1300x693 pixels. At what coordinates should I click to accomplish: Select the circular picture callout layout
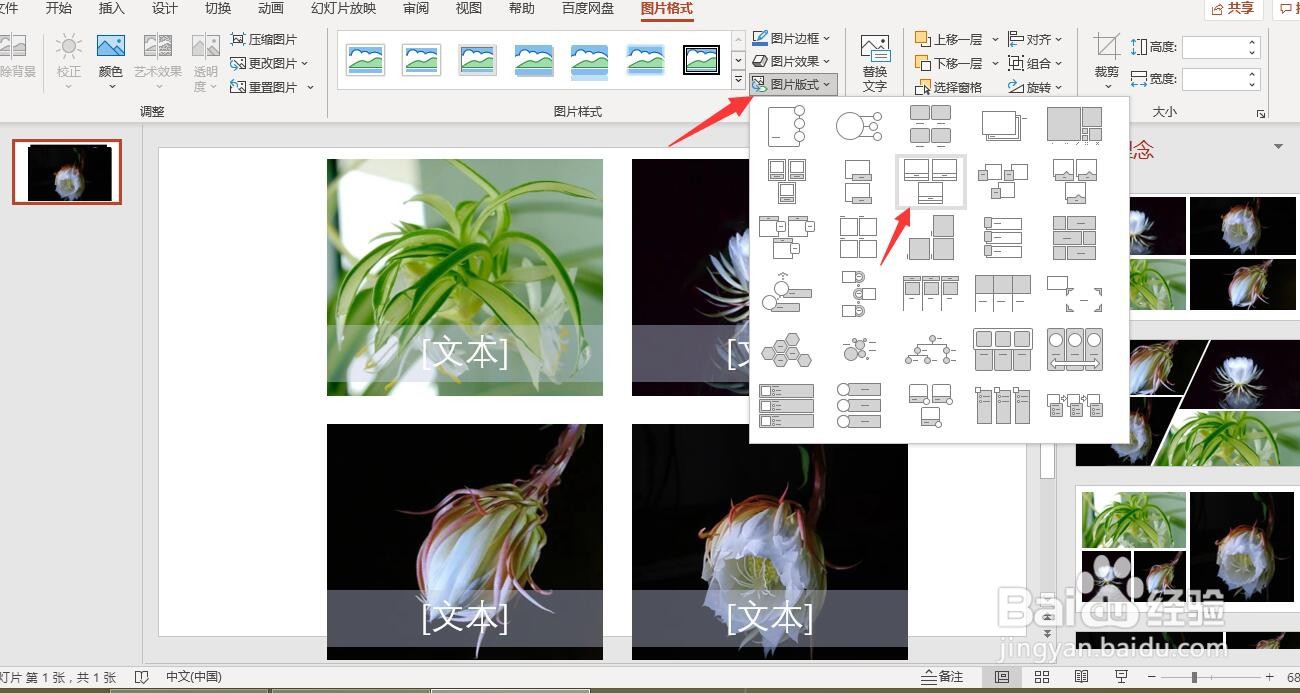point(858,125)
